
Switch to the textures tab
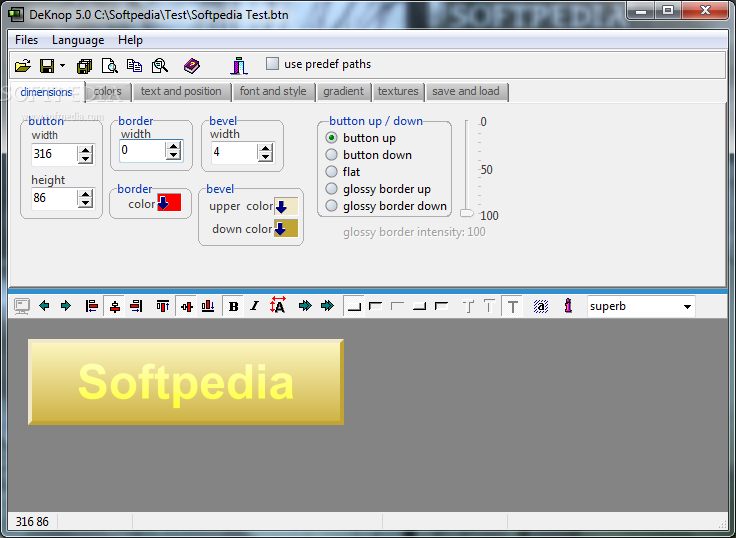(398, 91)
